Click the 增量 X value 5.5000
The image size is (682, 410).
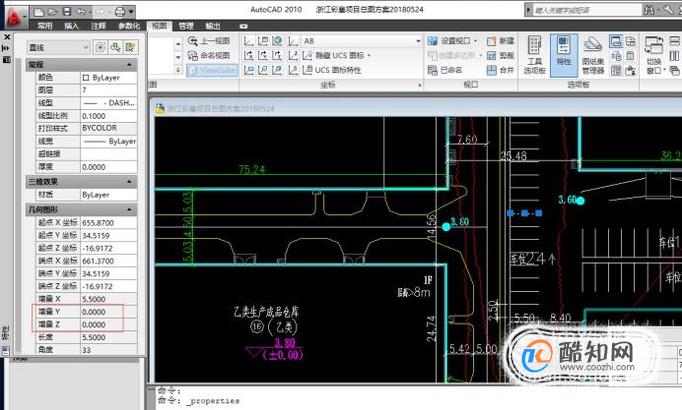109,299
